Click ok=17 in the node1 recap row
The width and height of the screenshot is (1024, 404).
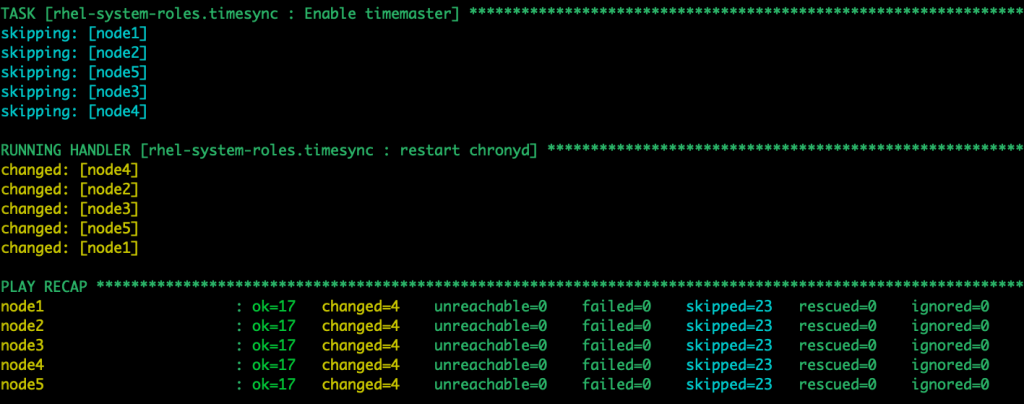coord(274,306)
